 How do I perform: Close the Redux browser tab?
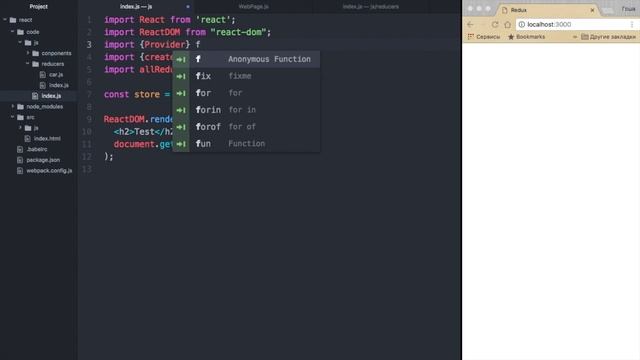(x=592, y=10)
